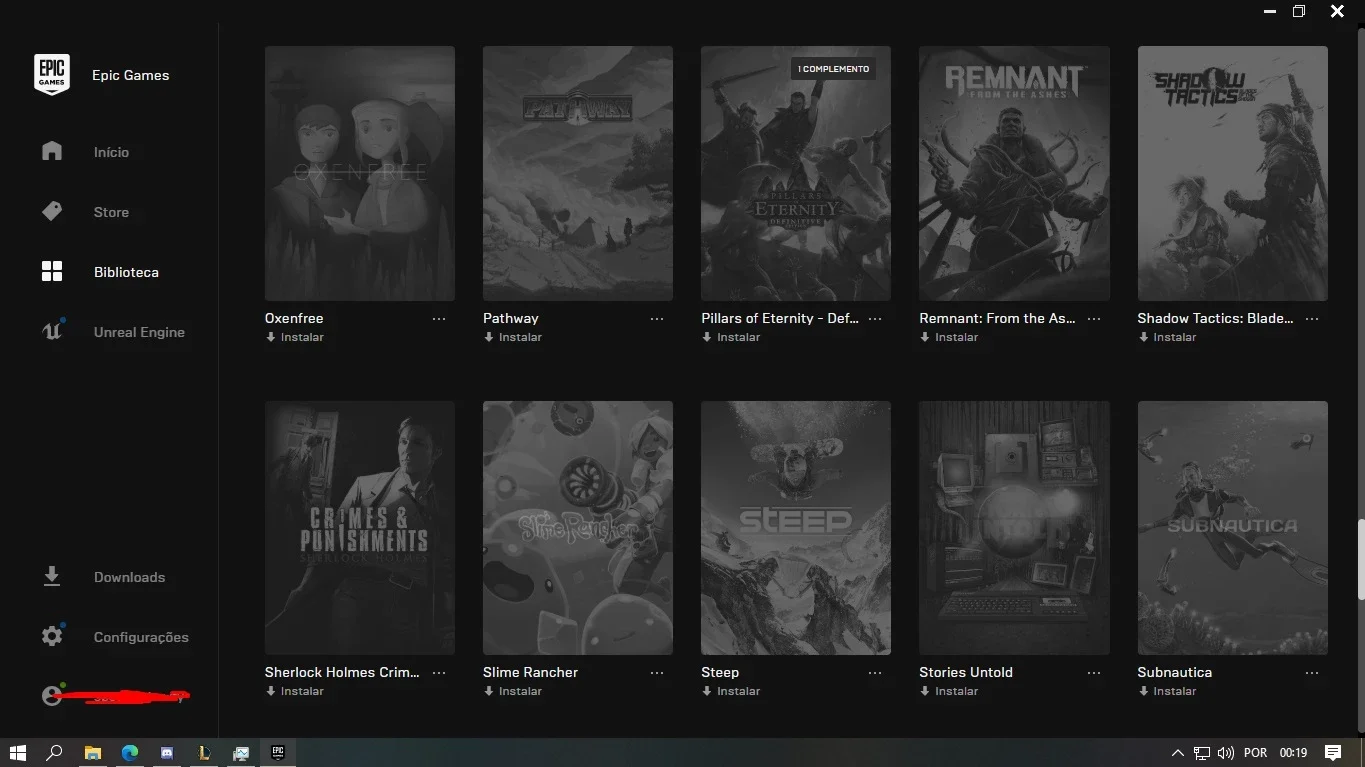Click the Stories Untold title text

pyautogui.click(x=966, y=672)
